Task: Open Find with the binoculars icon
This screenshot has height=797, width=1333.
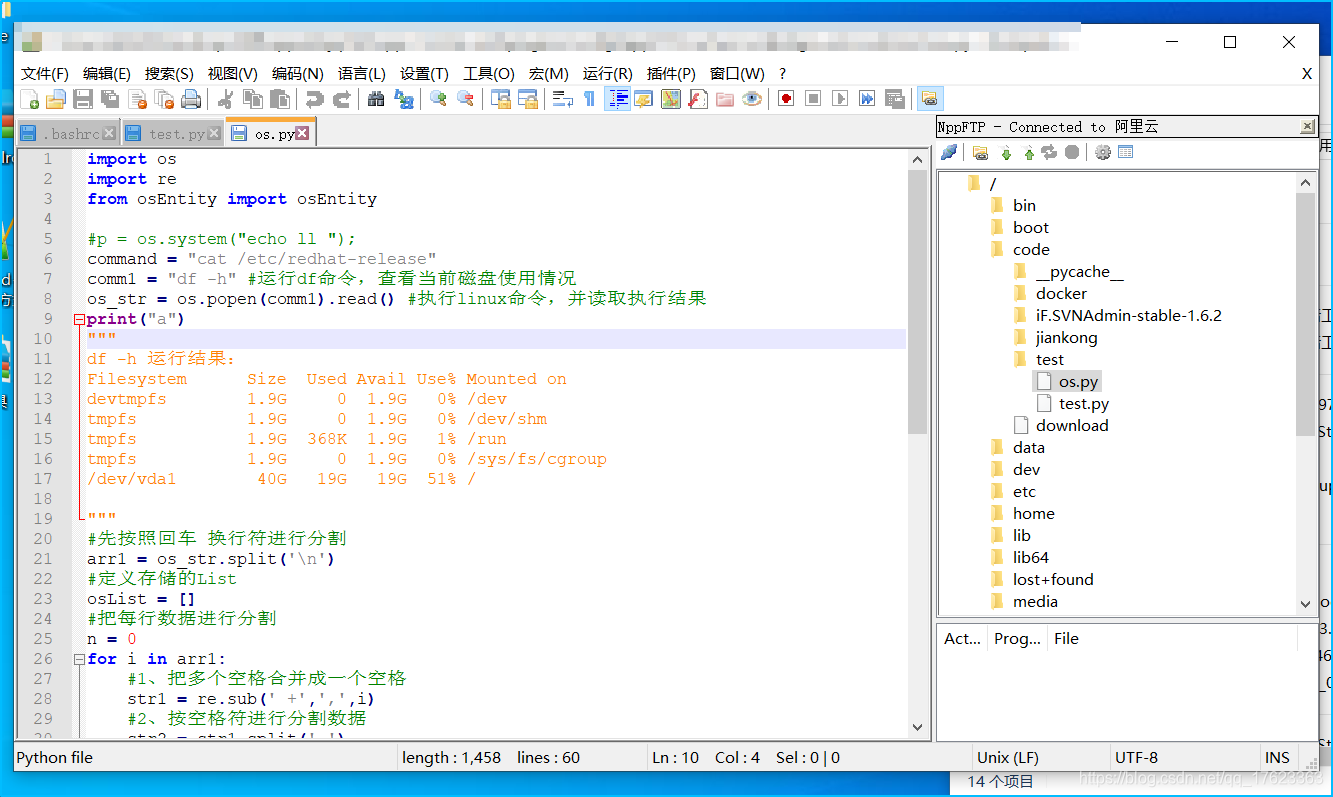Action: pos(376,99)
